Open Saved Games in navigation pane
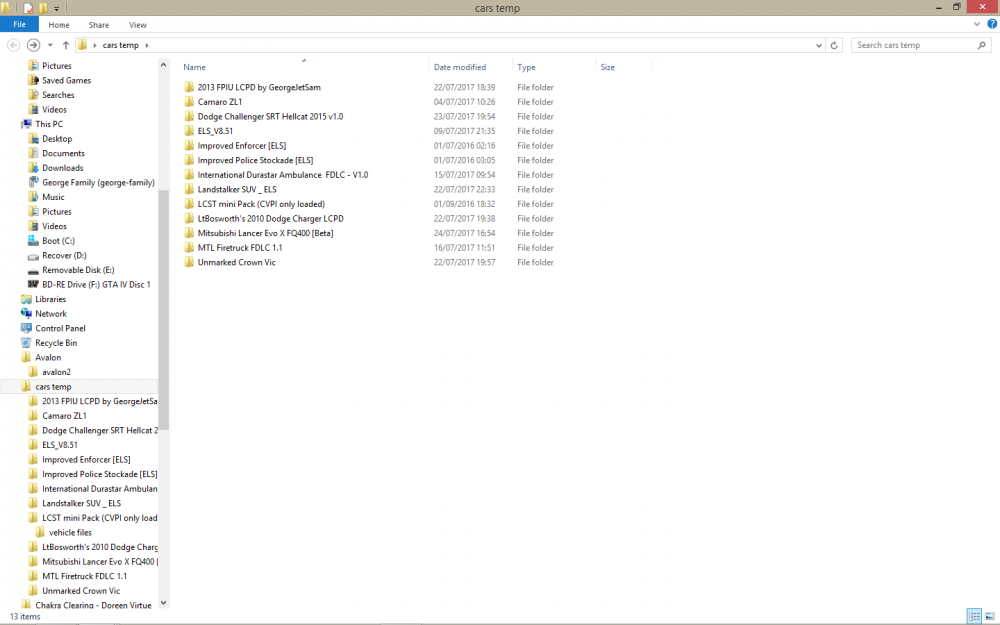The image size is (1000, 625). (66, 81)
